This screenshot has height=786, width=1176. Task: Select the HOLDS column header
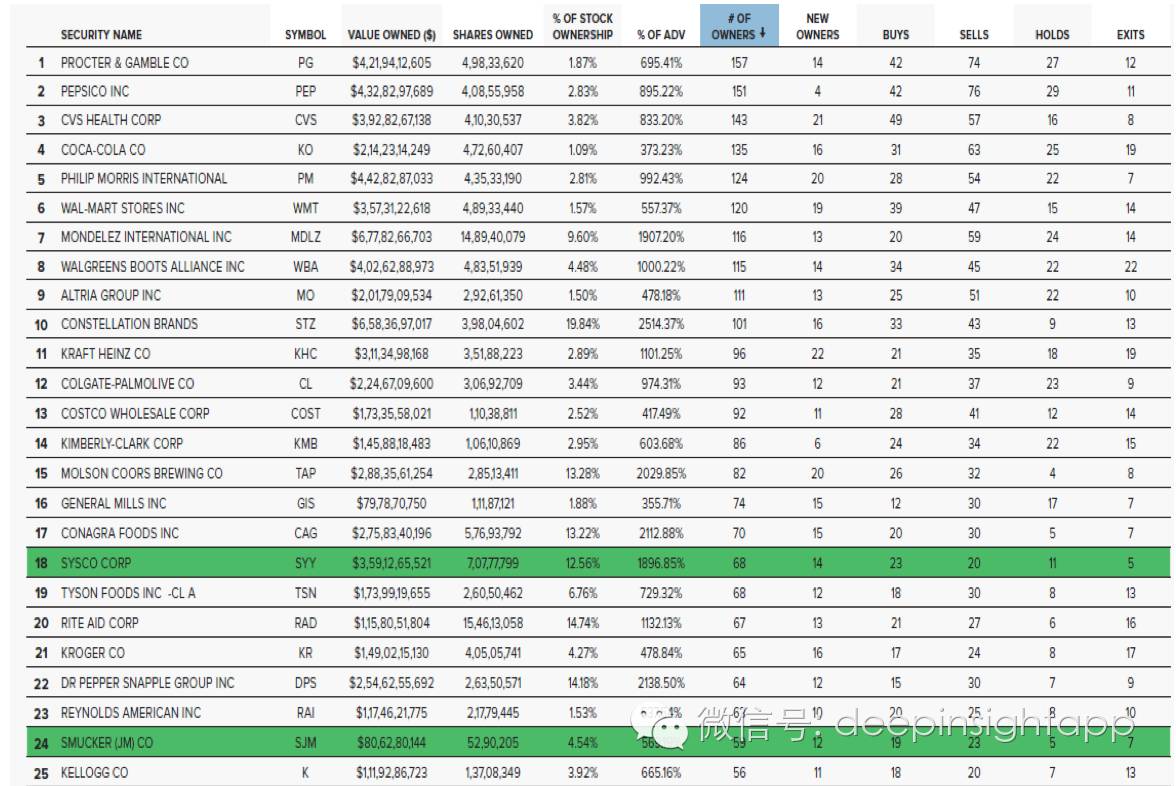click(1051, 35)
